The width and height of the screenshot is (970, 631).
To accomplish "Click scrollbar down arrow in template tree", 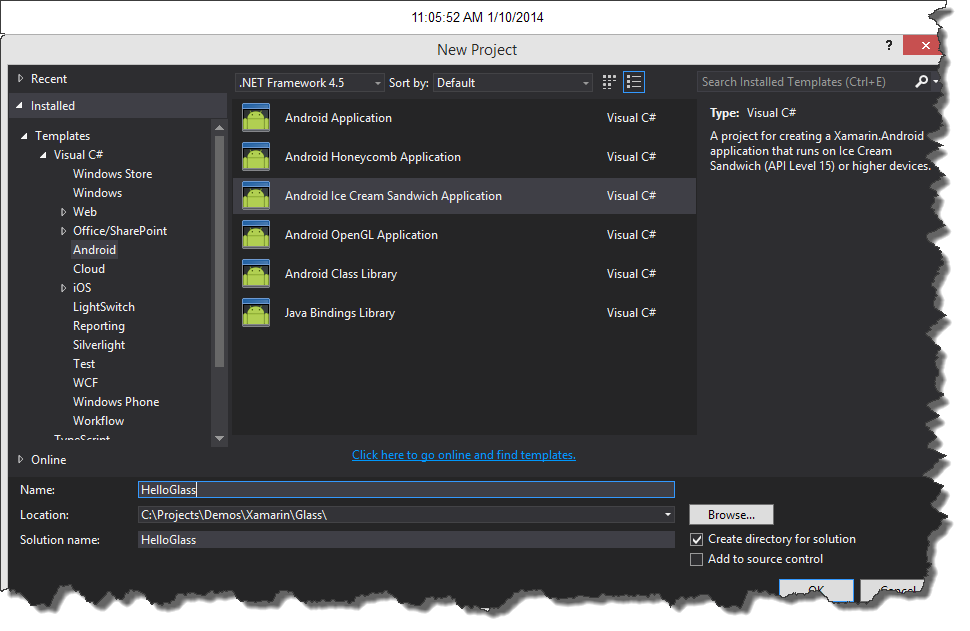I will click(x=219, y=438).
